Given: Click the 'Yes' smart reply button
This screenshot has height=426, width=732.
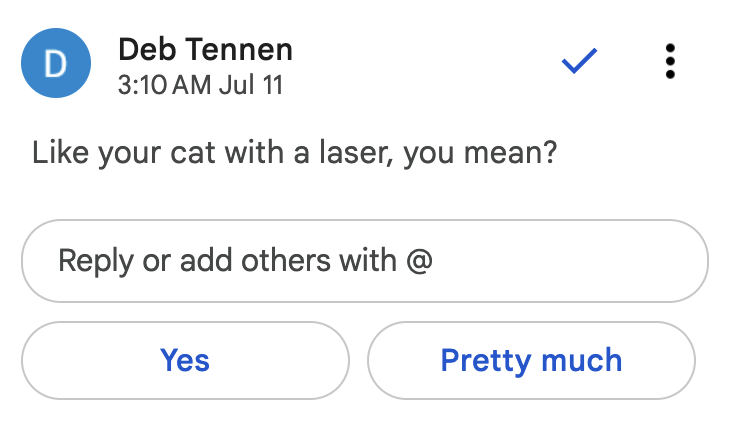Looking at the screenshot, I should pyautogui.click(x=185, y=360).
